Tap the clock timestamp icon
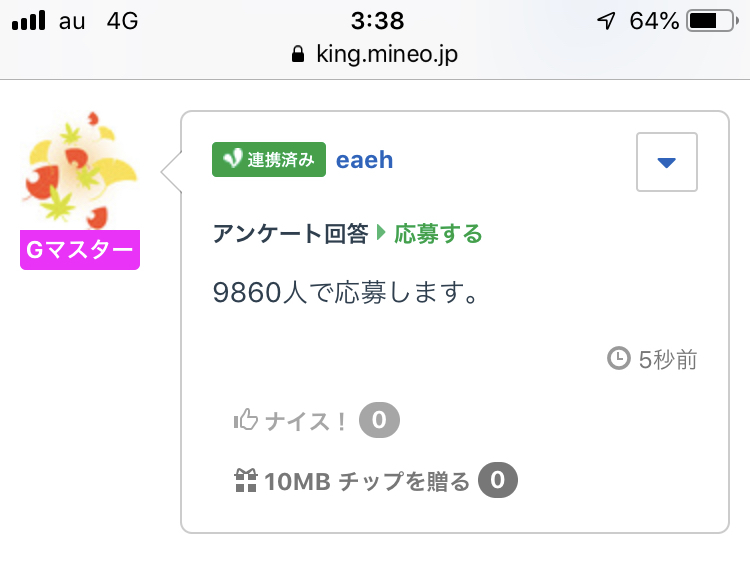 619,358
